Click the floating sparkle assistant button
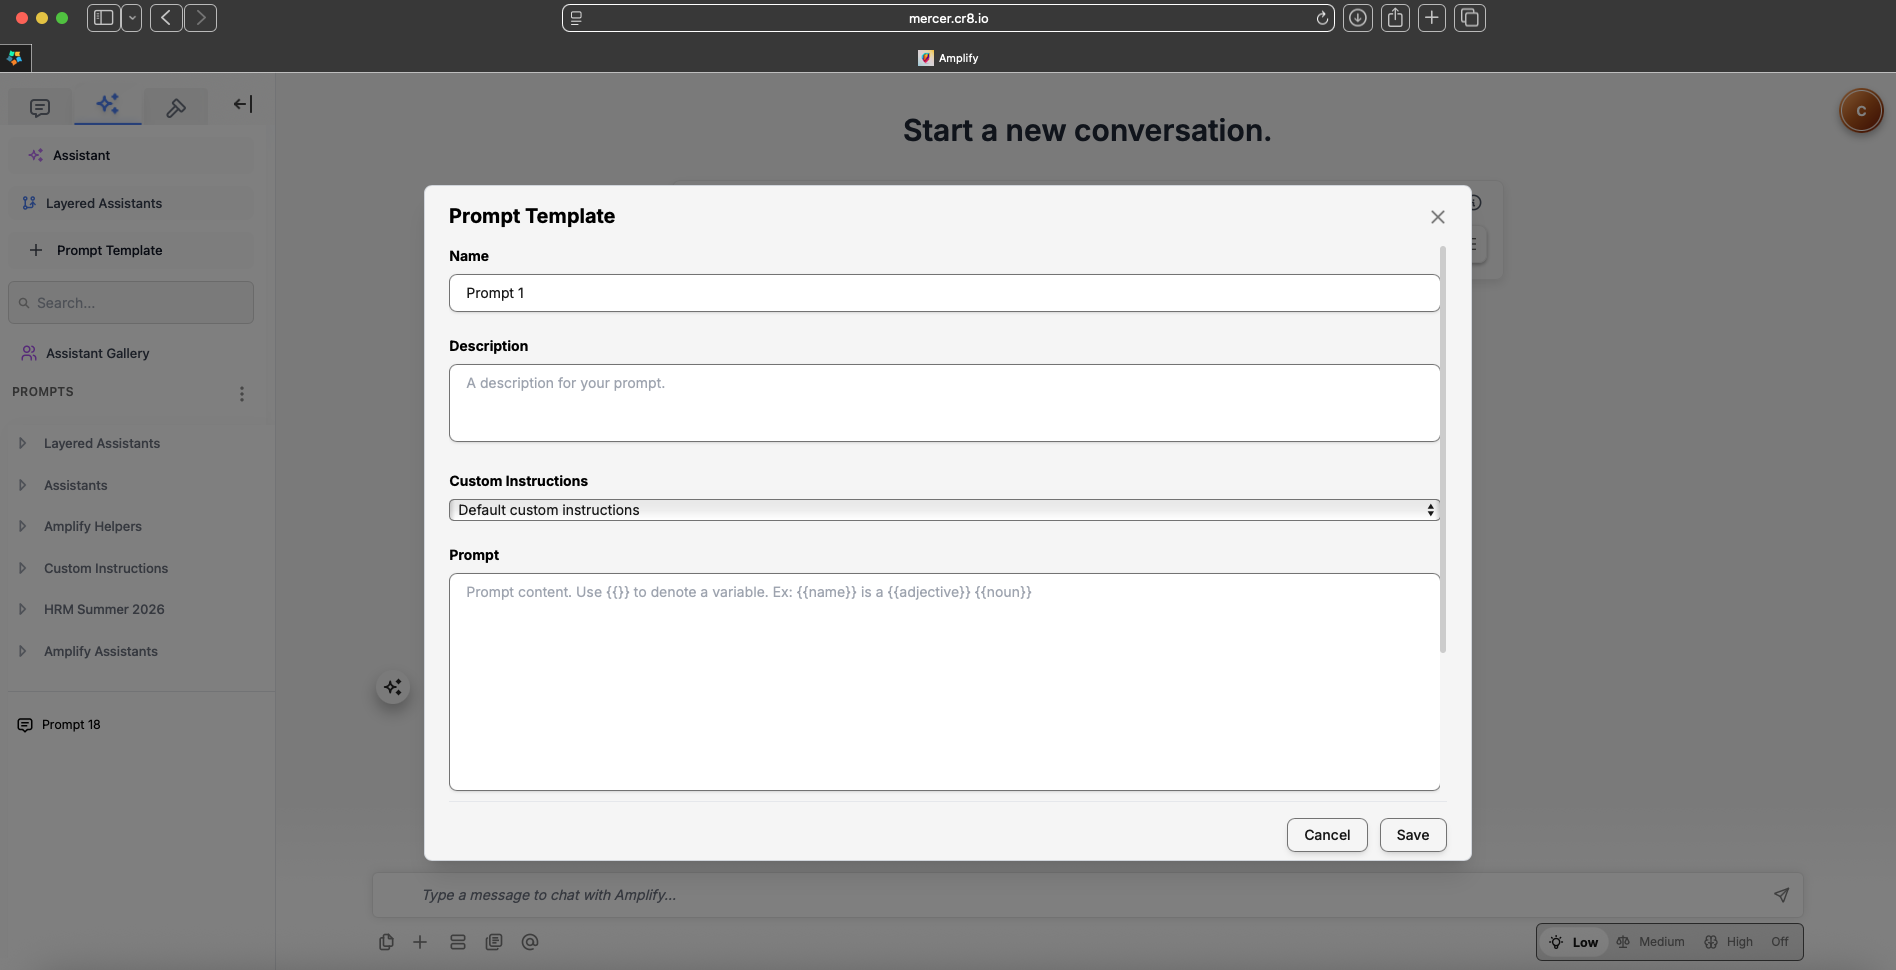The image size is (1896, 970). coord(393,687)
